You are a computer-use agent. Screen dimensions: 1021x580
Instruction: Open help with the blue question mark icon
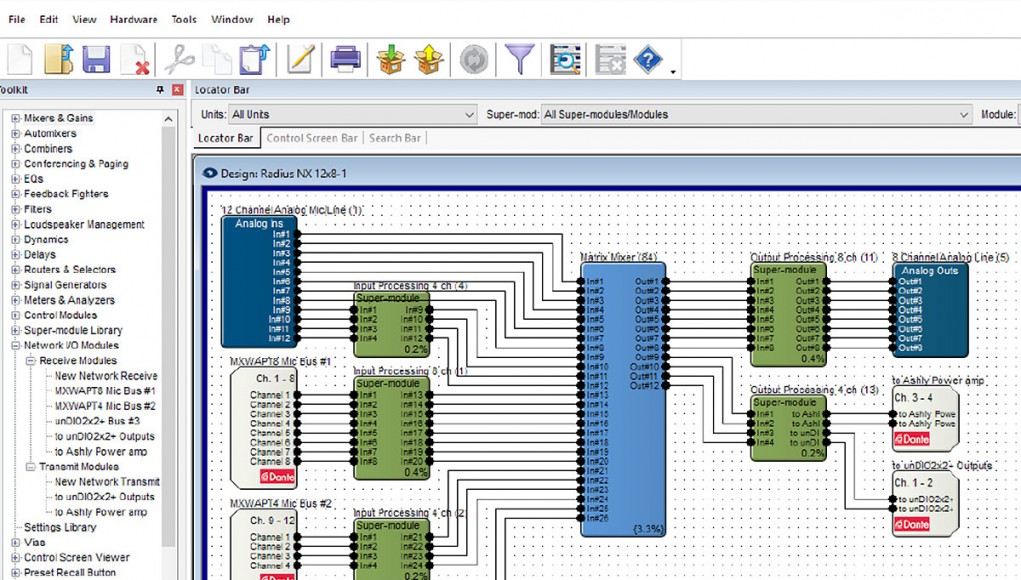tap(648, 59)
